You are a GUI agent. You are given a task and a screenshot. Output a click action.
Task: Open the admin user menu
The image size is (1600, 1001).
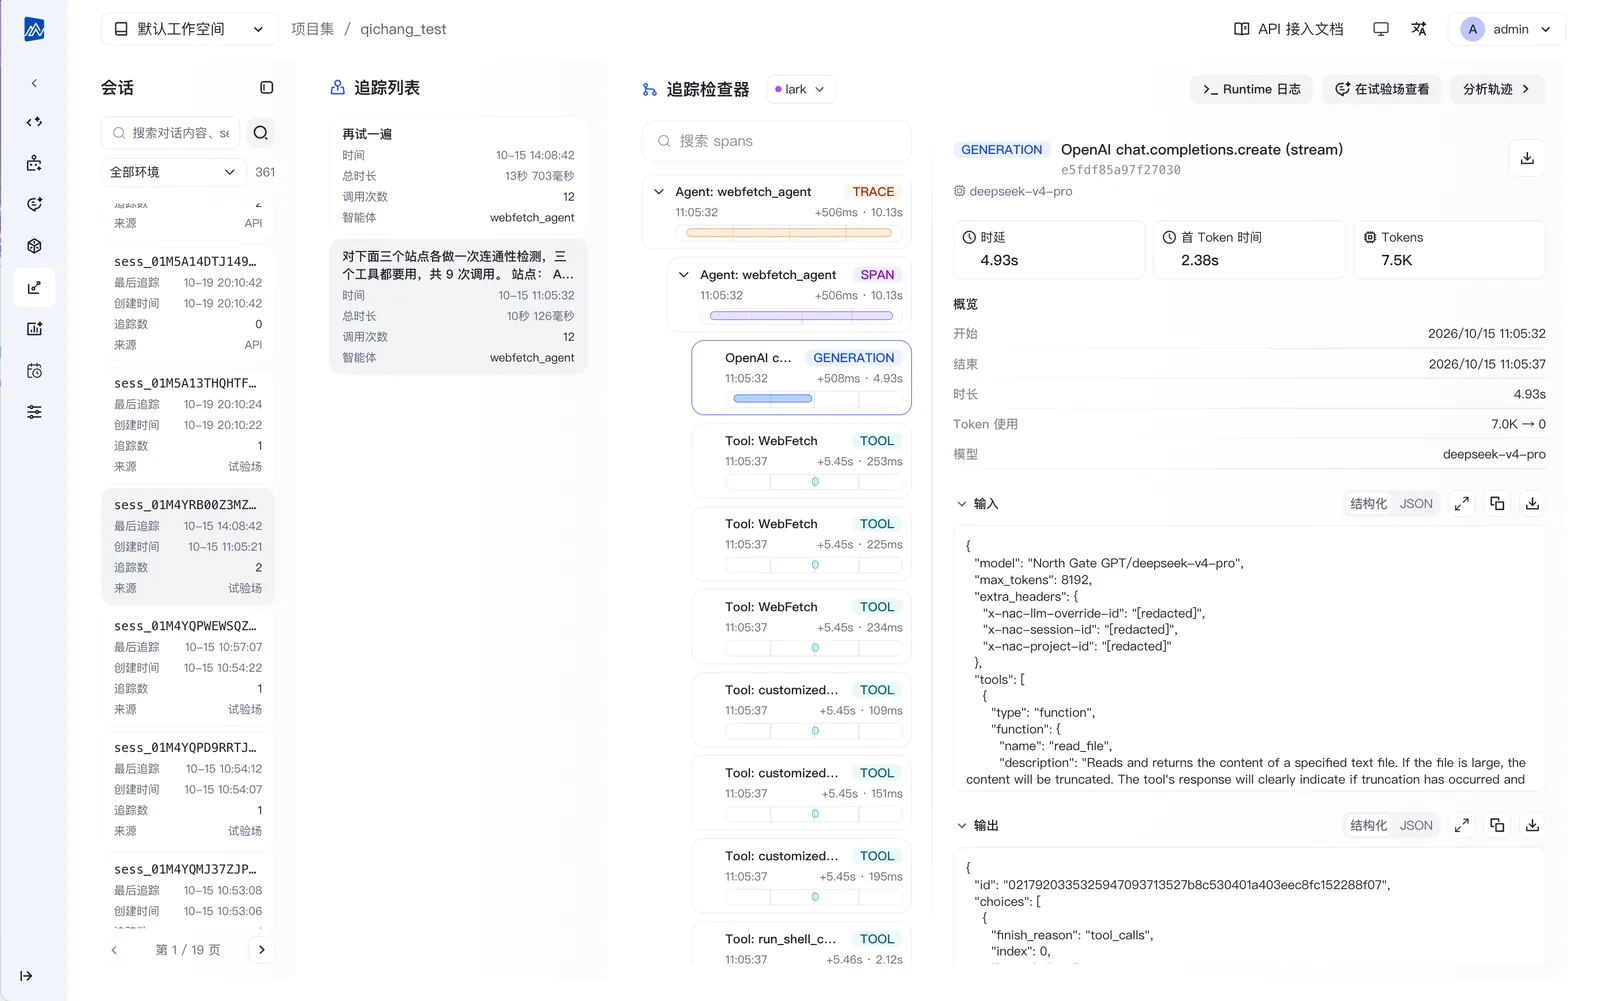1506,29
